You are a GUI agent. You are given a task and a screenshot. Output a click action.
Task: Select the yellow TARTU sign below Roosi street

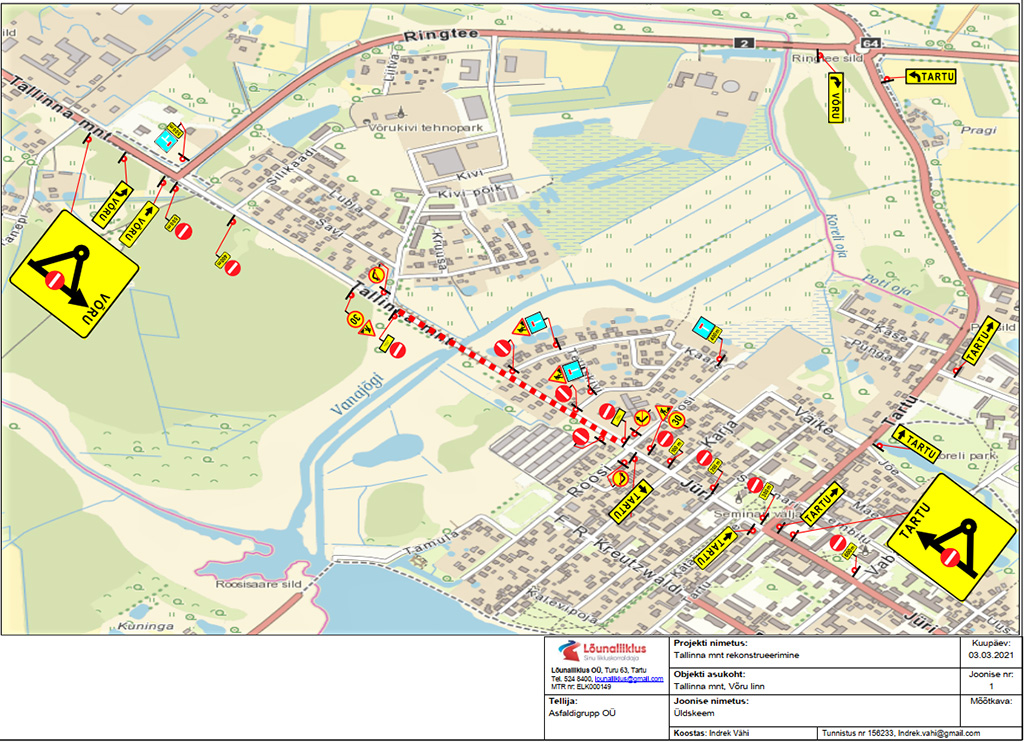point(628,498)
